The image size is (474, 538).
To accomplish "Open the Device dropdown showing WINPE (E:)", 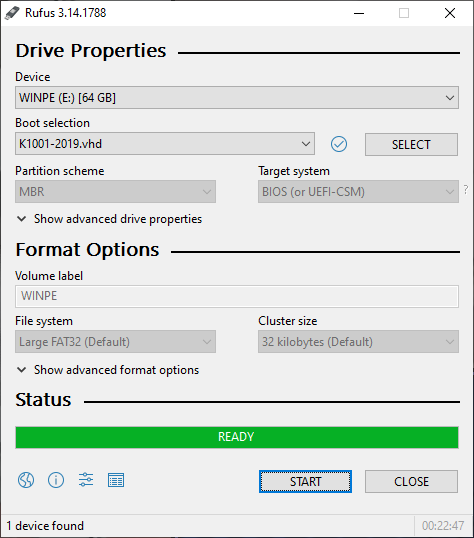I will 237,98.
